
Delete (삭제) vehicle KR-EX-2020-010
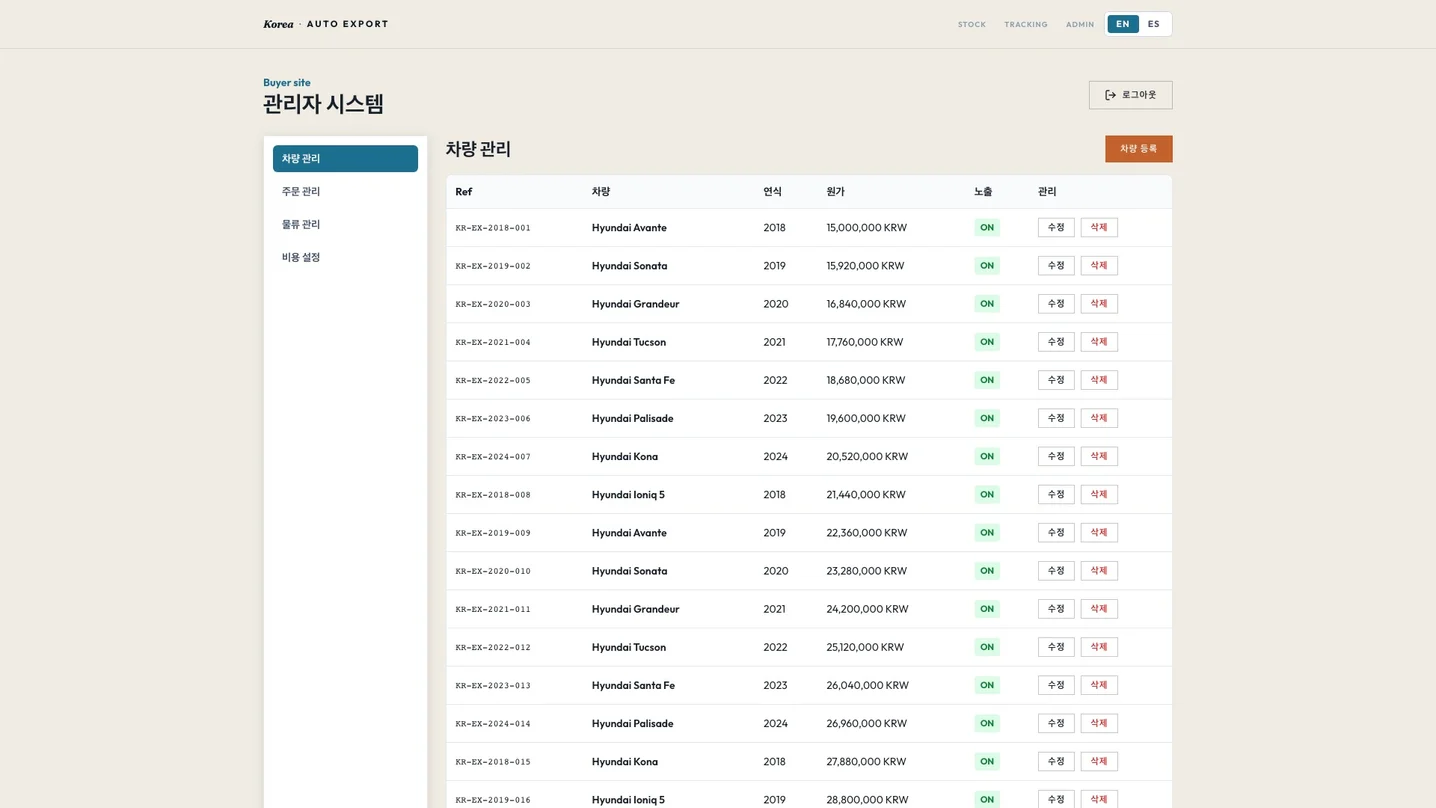[x=1099, y=571]
